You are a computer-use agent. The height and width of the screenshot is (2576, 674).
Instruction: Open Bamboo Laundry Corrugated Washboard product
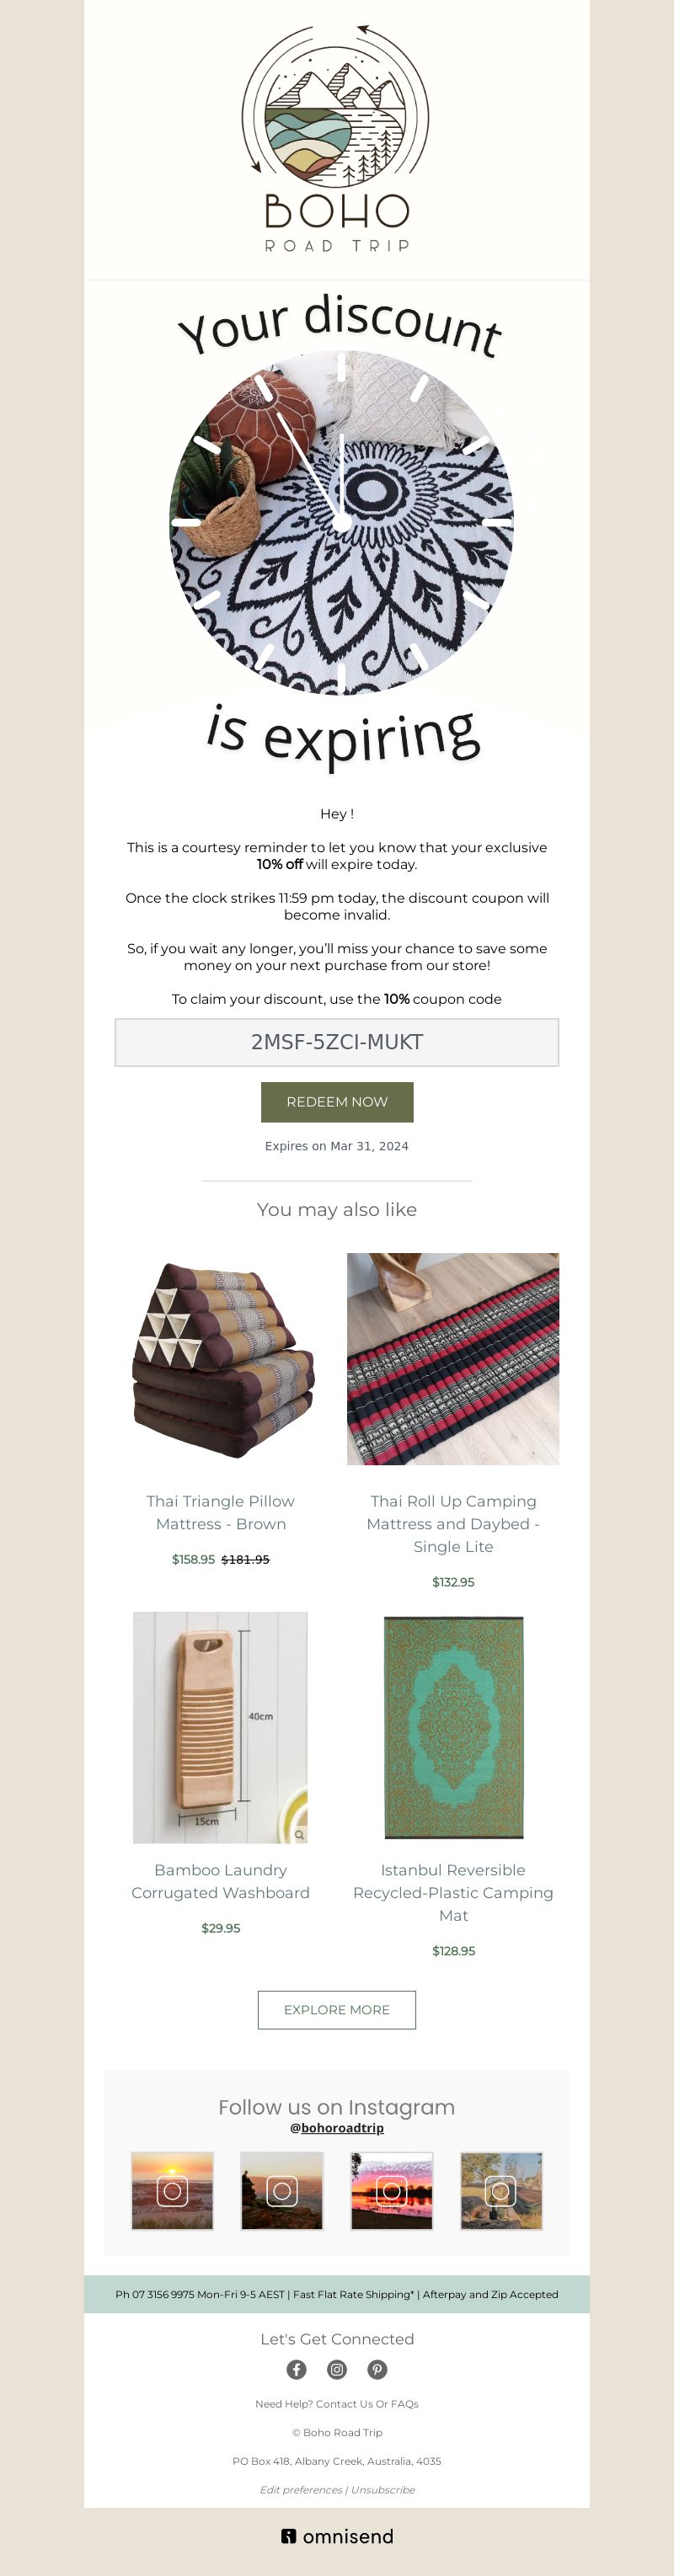pyautogui.click(x=220, y=1880)
